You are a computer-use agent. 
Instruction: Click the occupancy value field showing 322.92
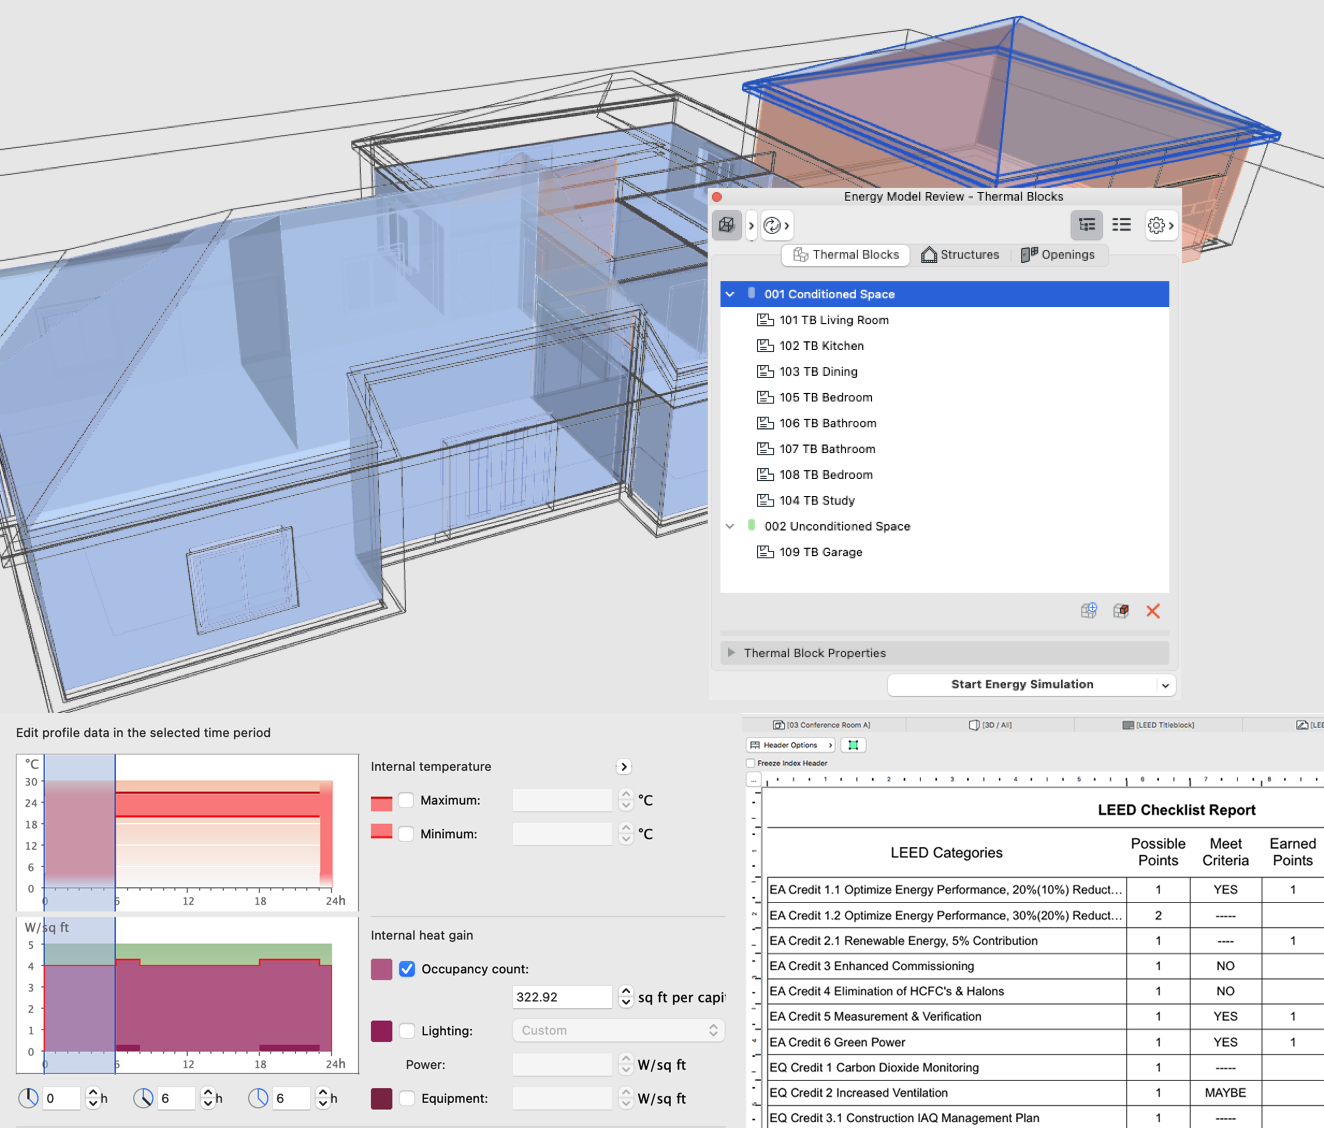coord(562,997)
